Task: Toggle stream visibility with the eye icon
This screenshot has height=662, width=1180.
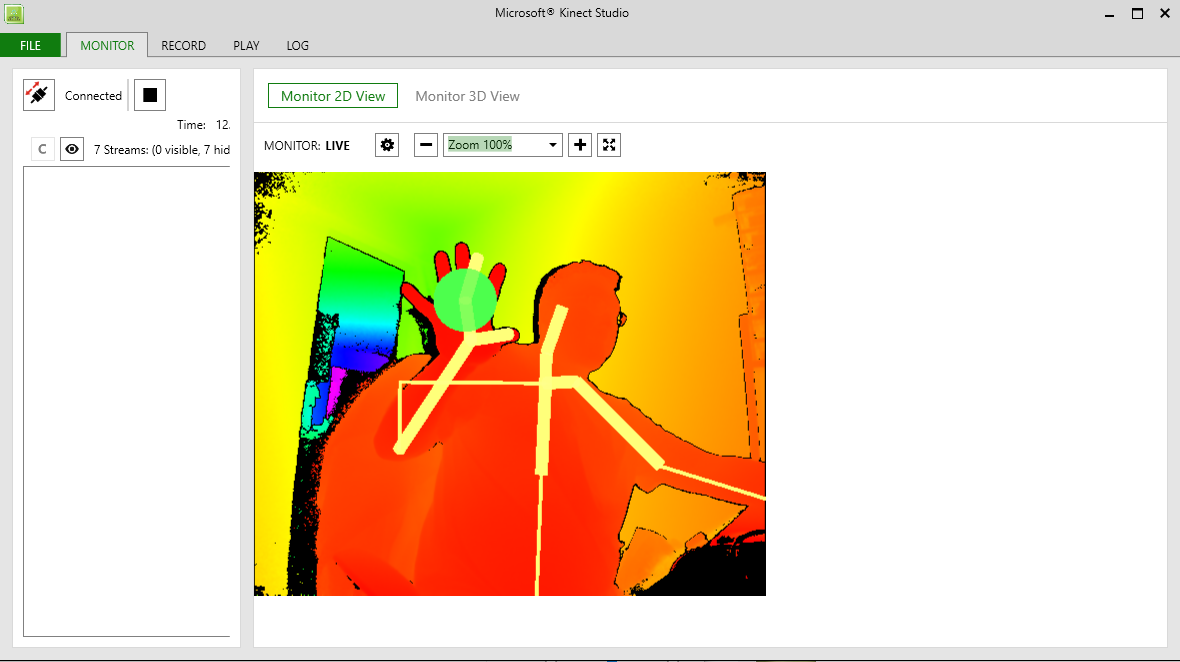Action: 71,149
